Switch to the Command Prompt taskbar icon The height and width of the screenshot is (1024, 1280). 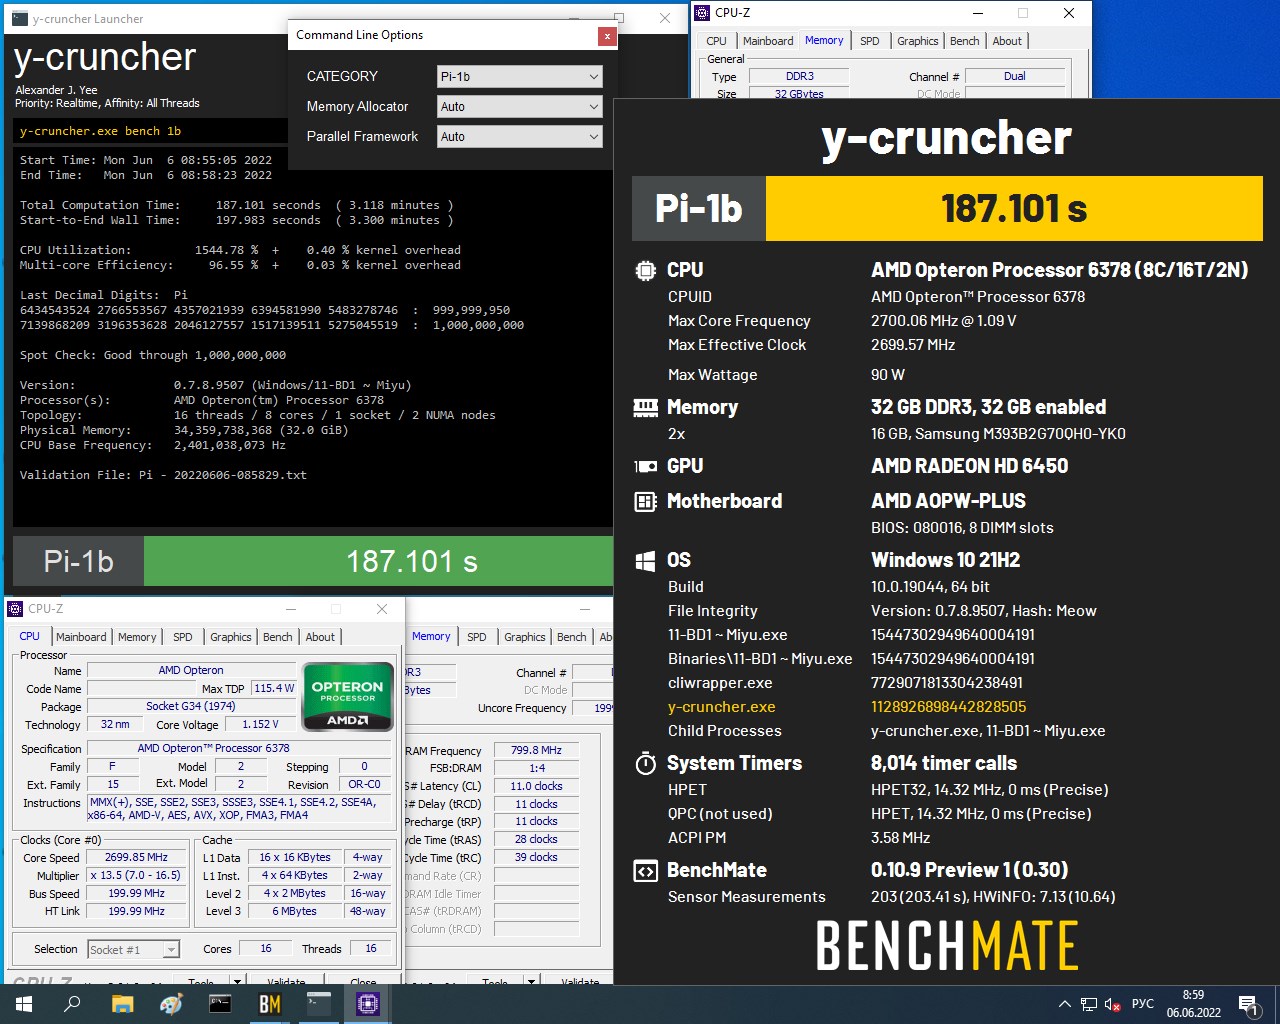(220, 1004)
